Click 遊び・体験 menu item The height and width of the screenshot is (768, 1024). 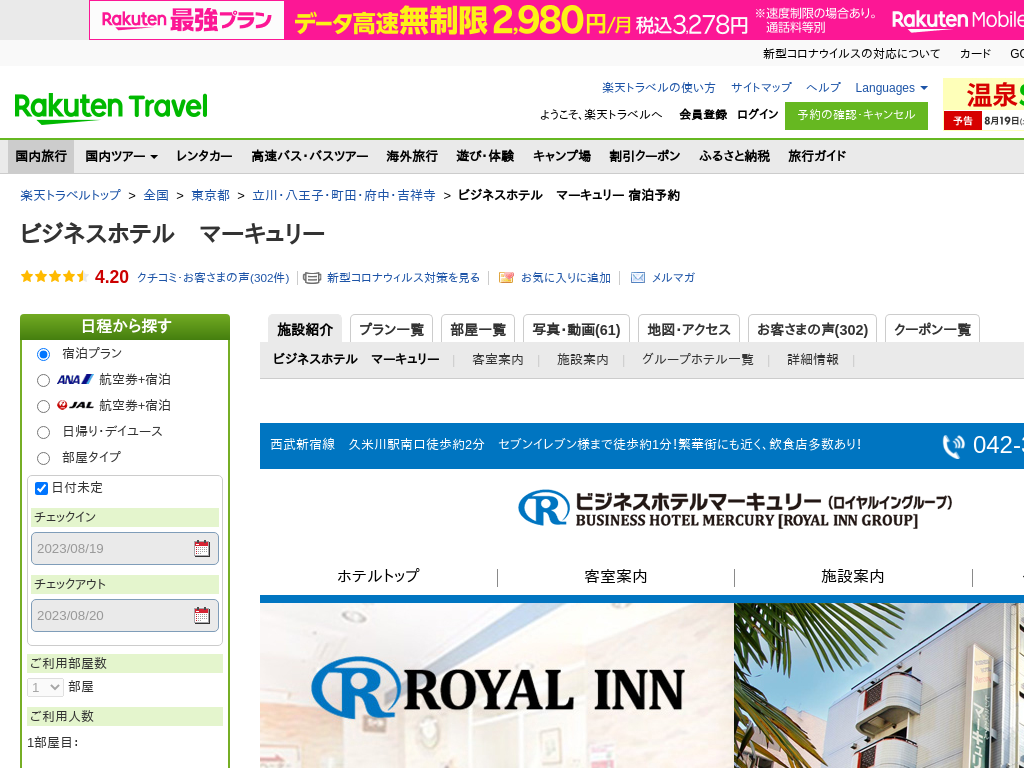pyautogui.click(x=485, y=156)
